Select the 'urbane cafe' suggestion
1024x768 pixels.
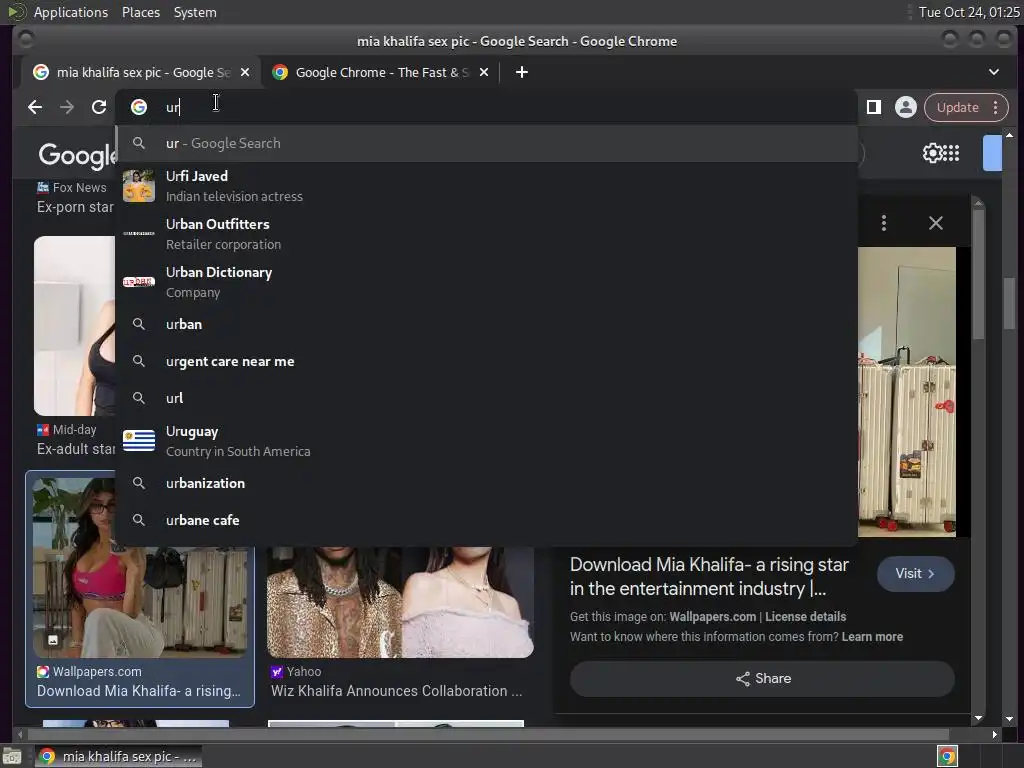coord(486,520)
